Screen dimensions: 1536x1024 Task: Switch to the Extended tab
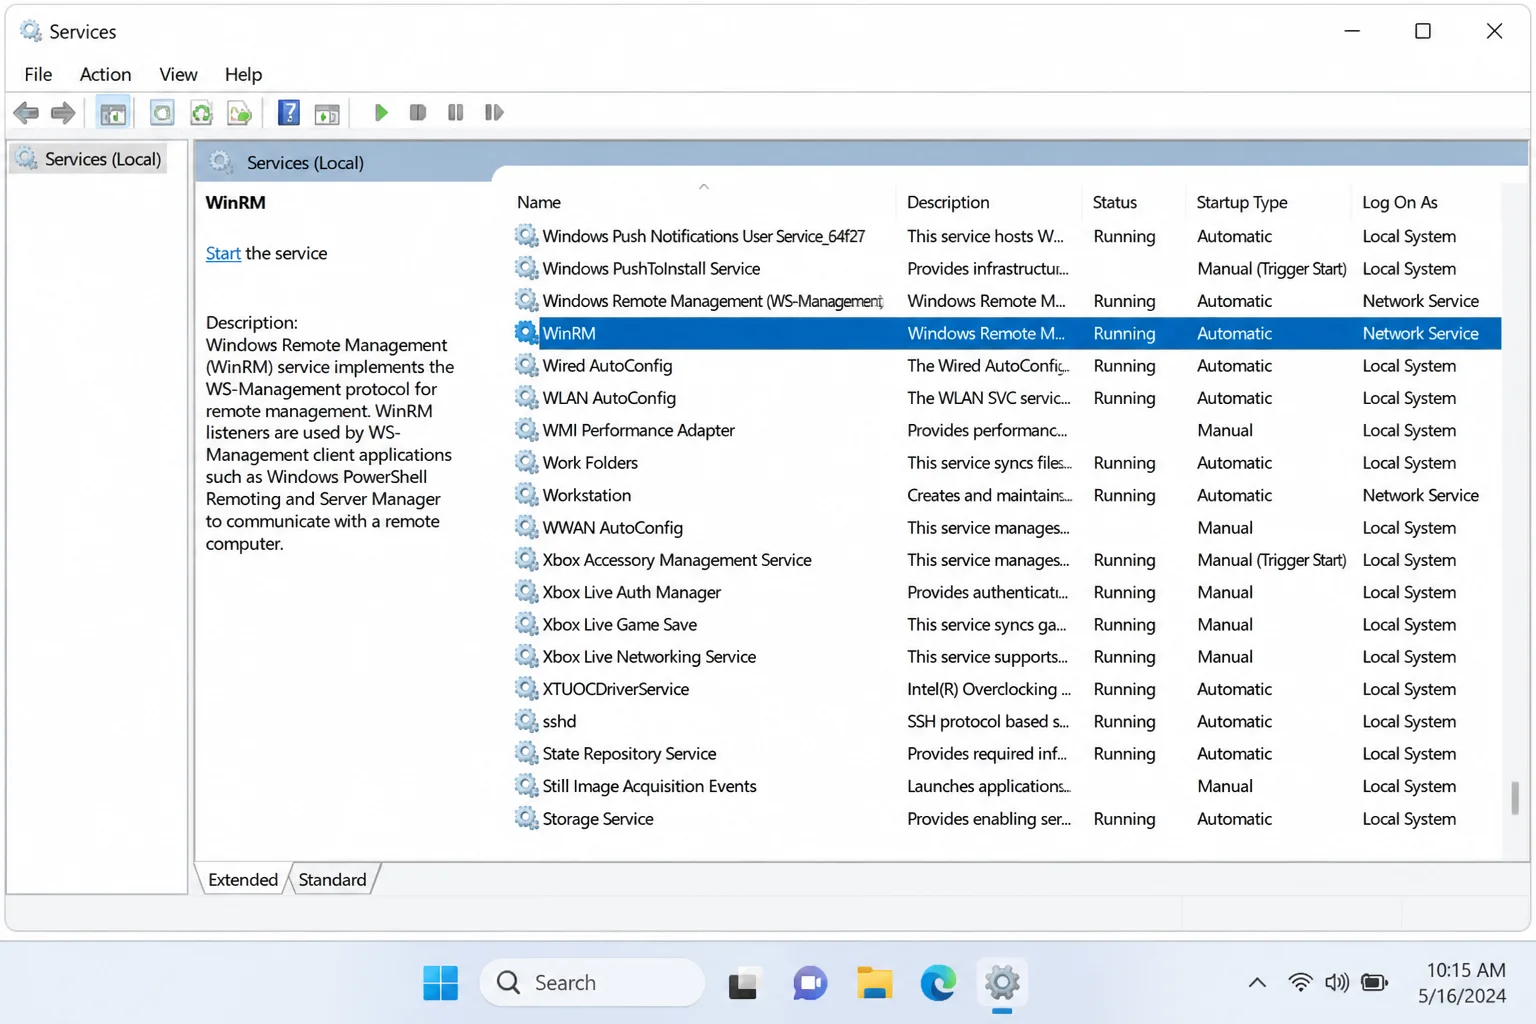click(243, 880)
